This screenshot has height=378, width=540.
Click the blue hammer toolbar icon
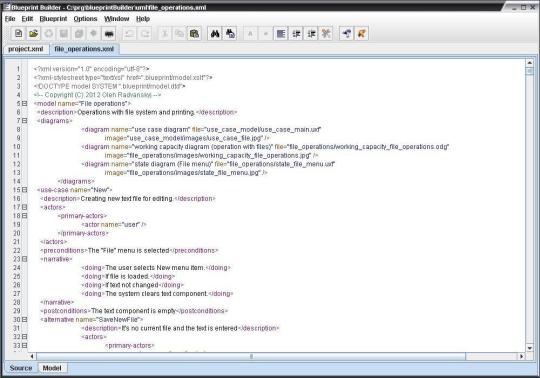[x=346, y=34]
